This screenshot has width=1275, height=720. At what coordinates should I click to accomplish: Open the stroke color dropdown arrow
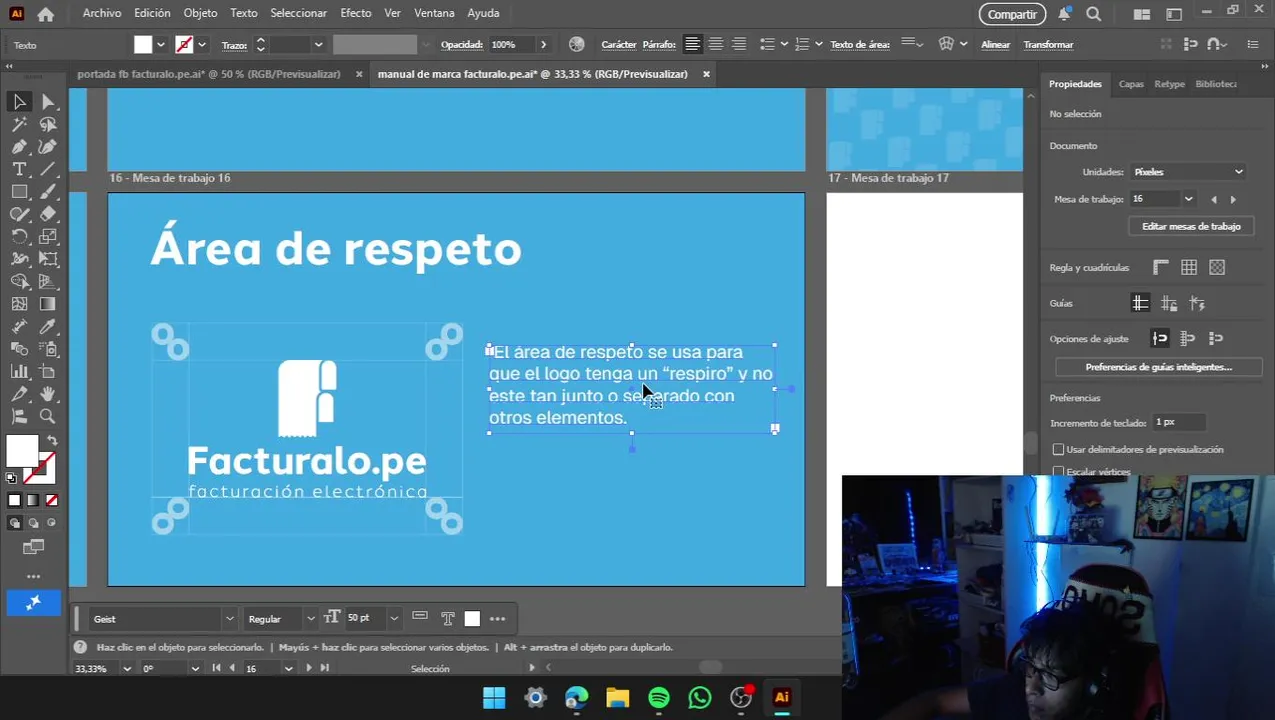(x=202, y=44)
